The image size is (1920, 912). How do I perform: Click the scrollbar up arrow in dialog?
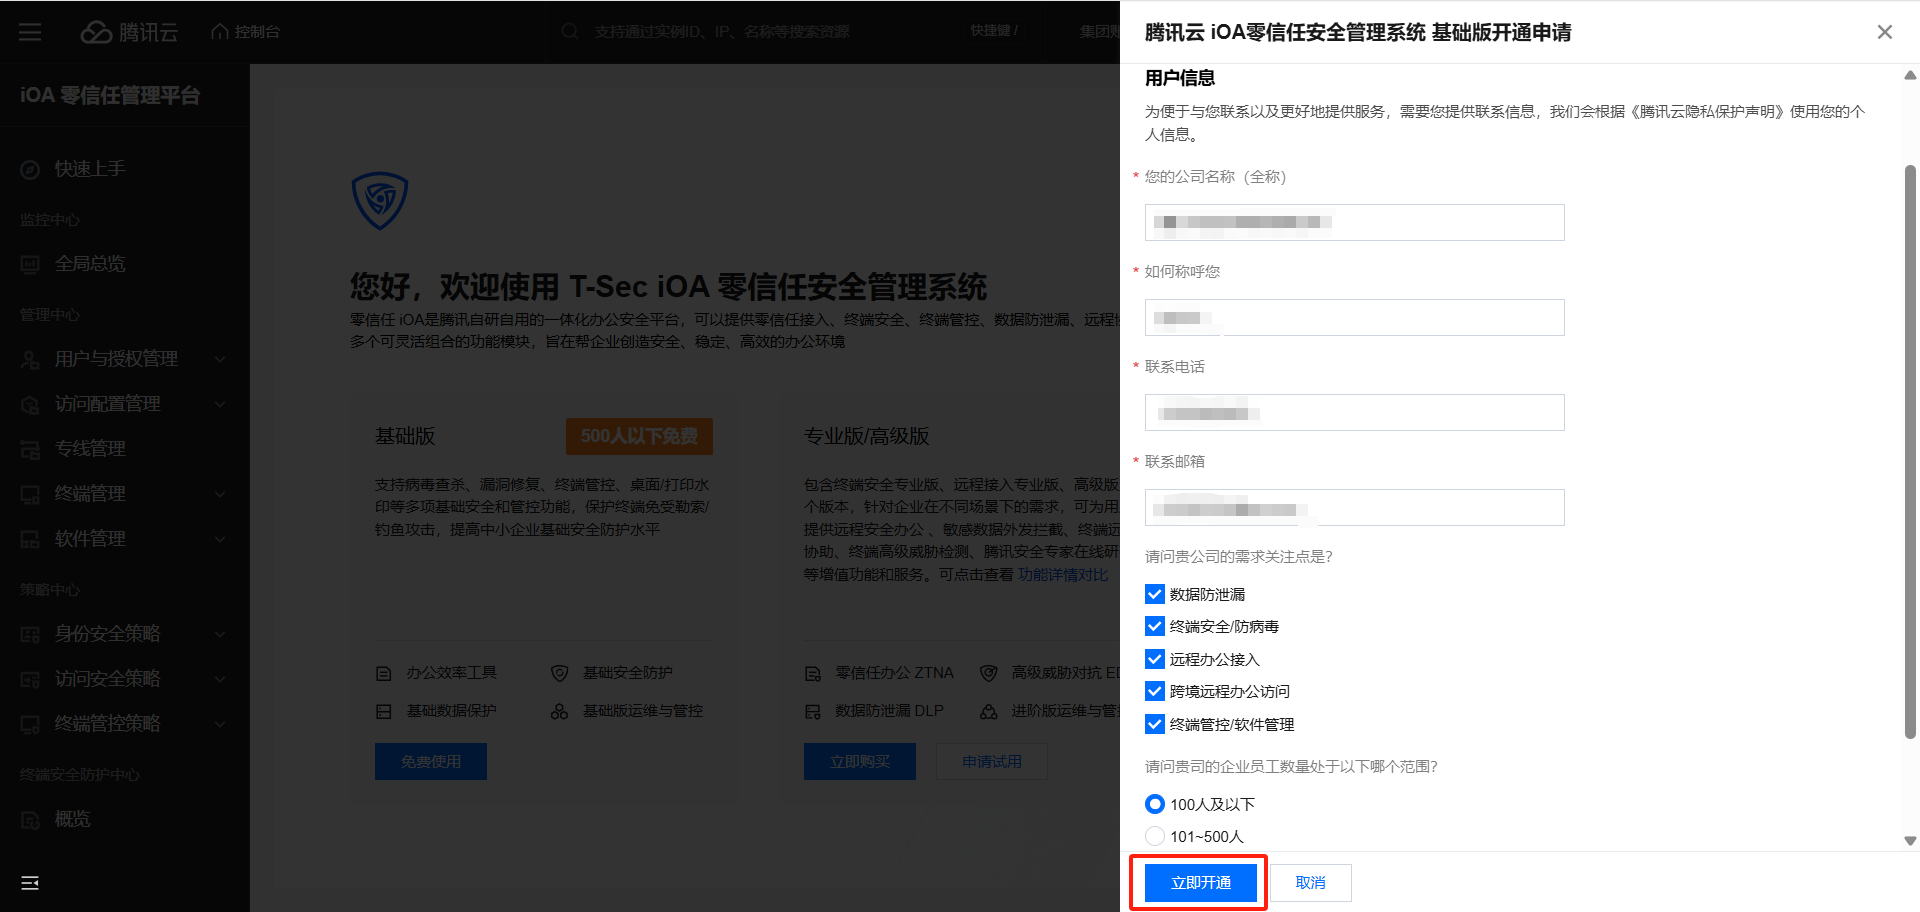pyautogui.click(x=1910, y=75)
